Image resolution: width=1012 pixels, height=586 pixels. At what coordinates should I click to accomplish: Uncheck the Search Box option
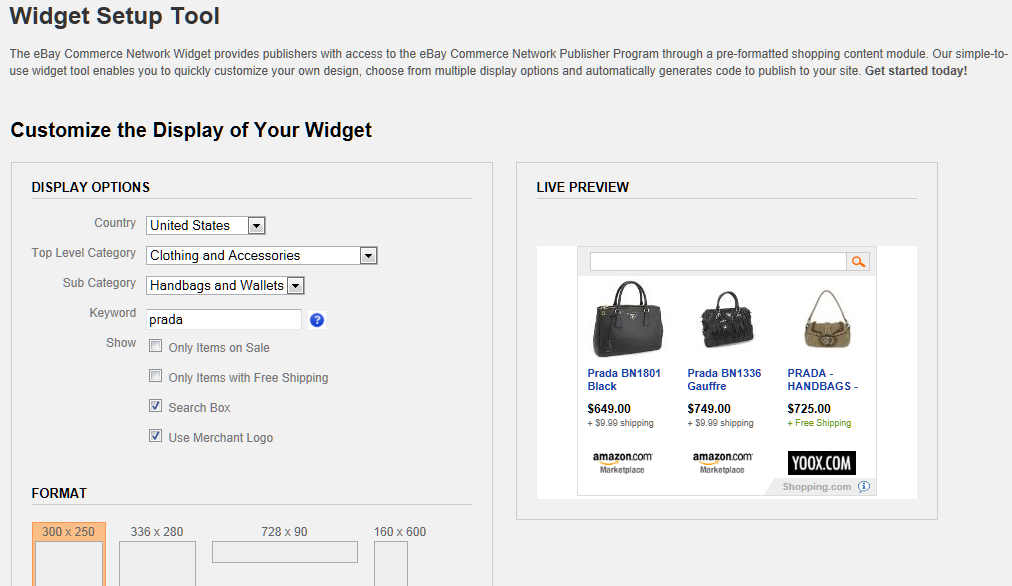pyautogui.click(x=156, y=407)
